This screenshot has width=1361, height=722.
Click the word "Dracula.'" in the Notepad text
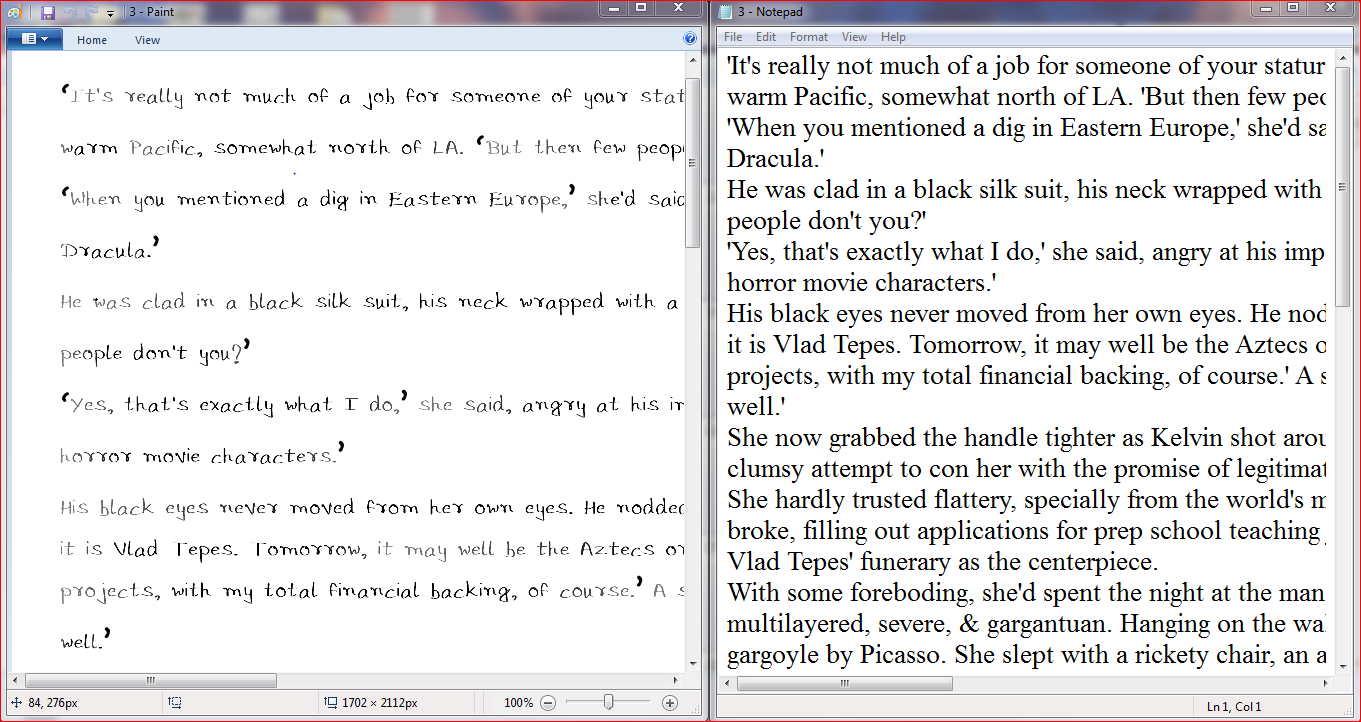click(x=774, y=159)
